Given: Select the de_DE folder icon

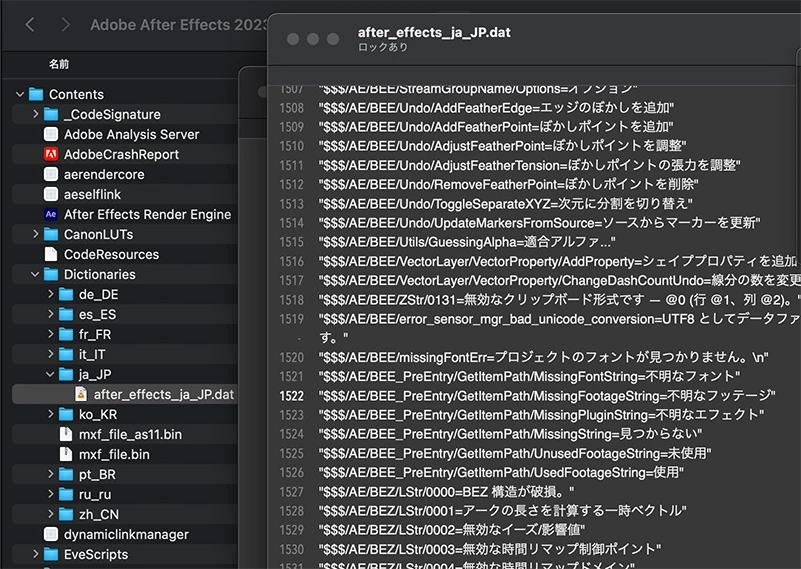Looking at the screenshot, I should (x=66, y=294).
